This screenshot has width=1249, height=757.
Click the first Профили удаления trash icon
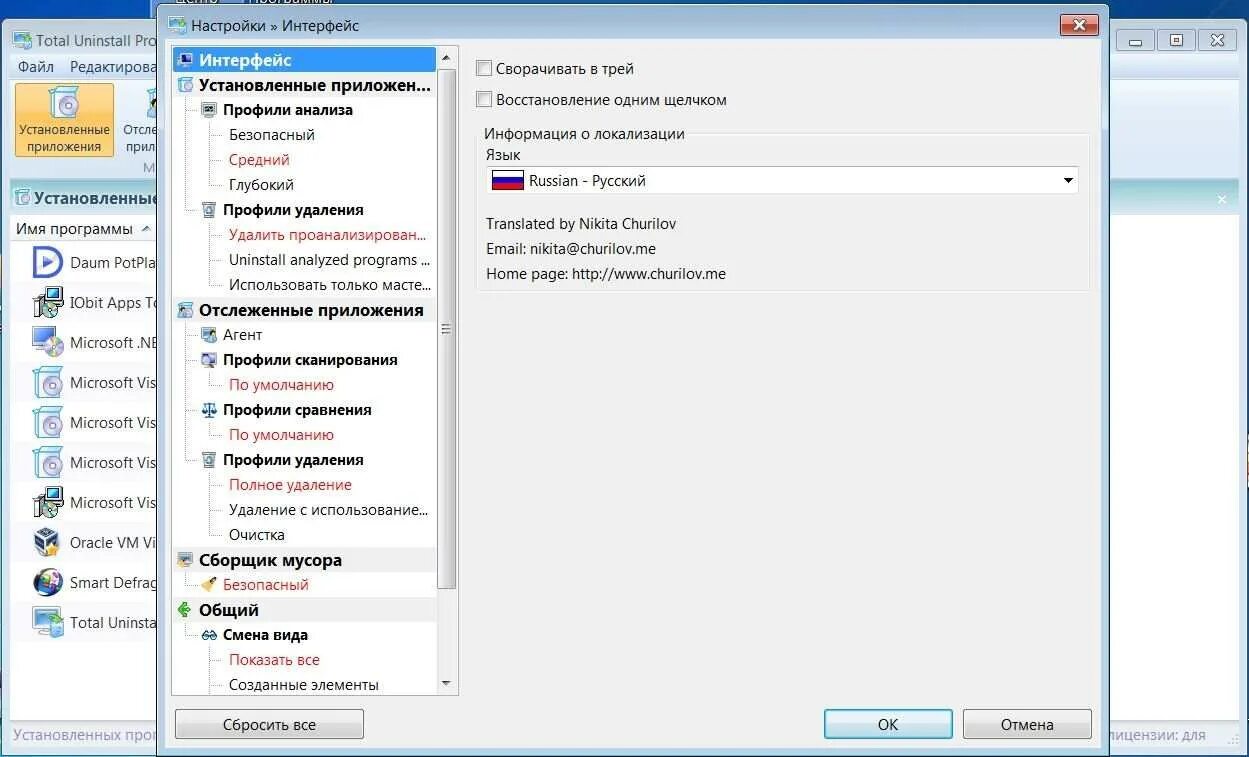(x=209, y=210)
